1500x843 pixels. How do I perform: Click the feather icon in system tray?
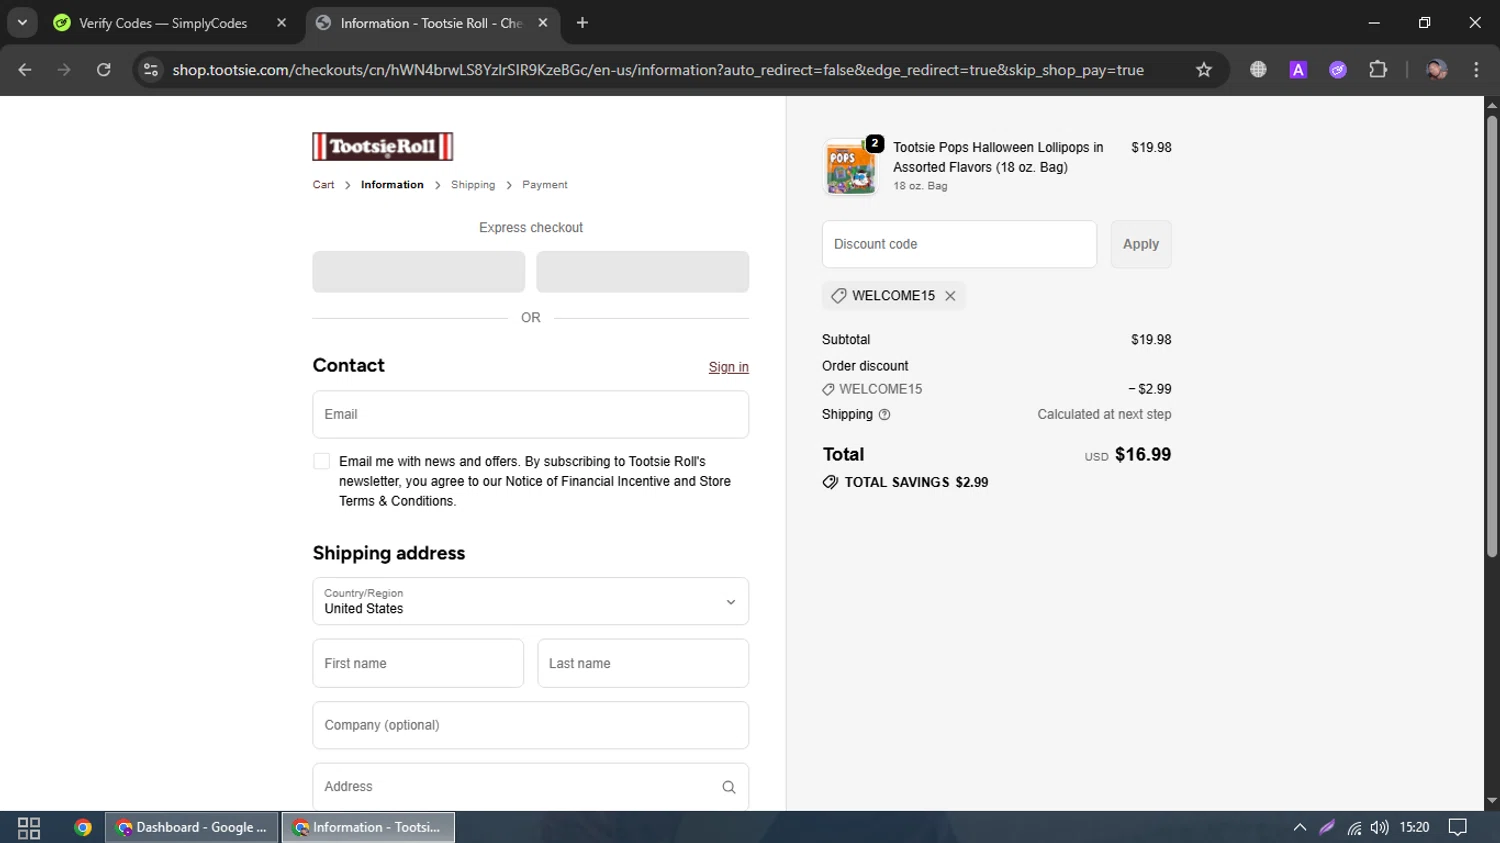(x=1327, y=827)
